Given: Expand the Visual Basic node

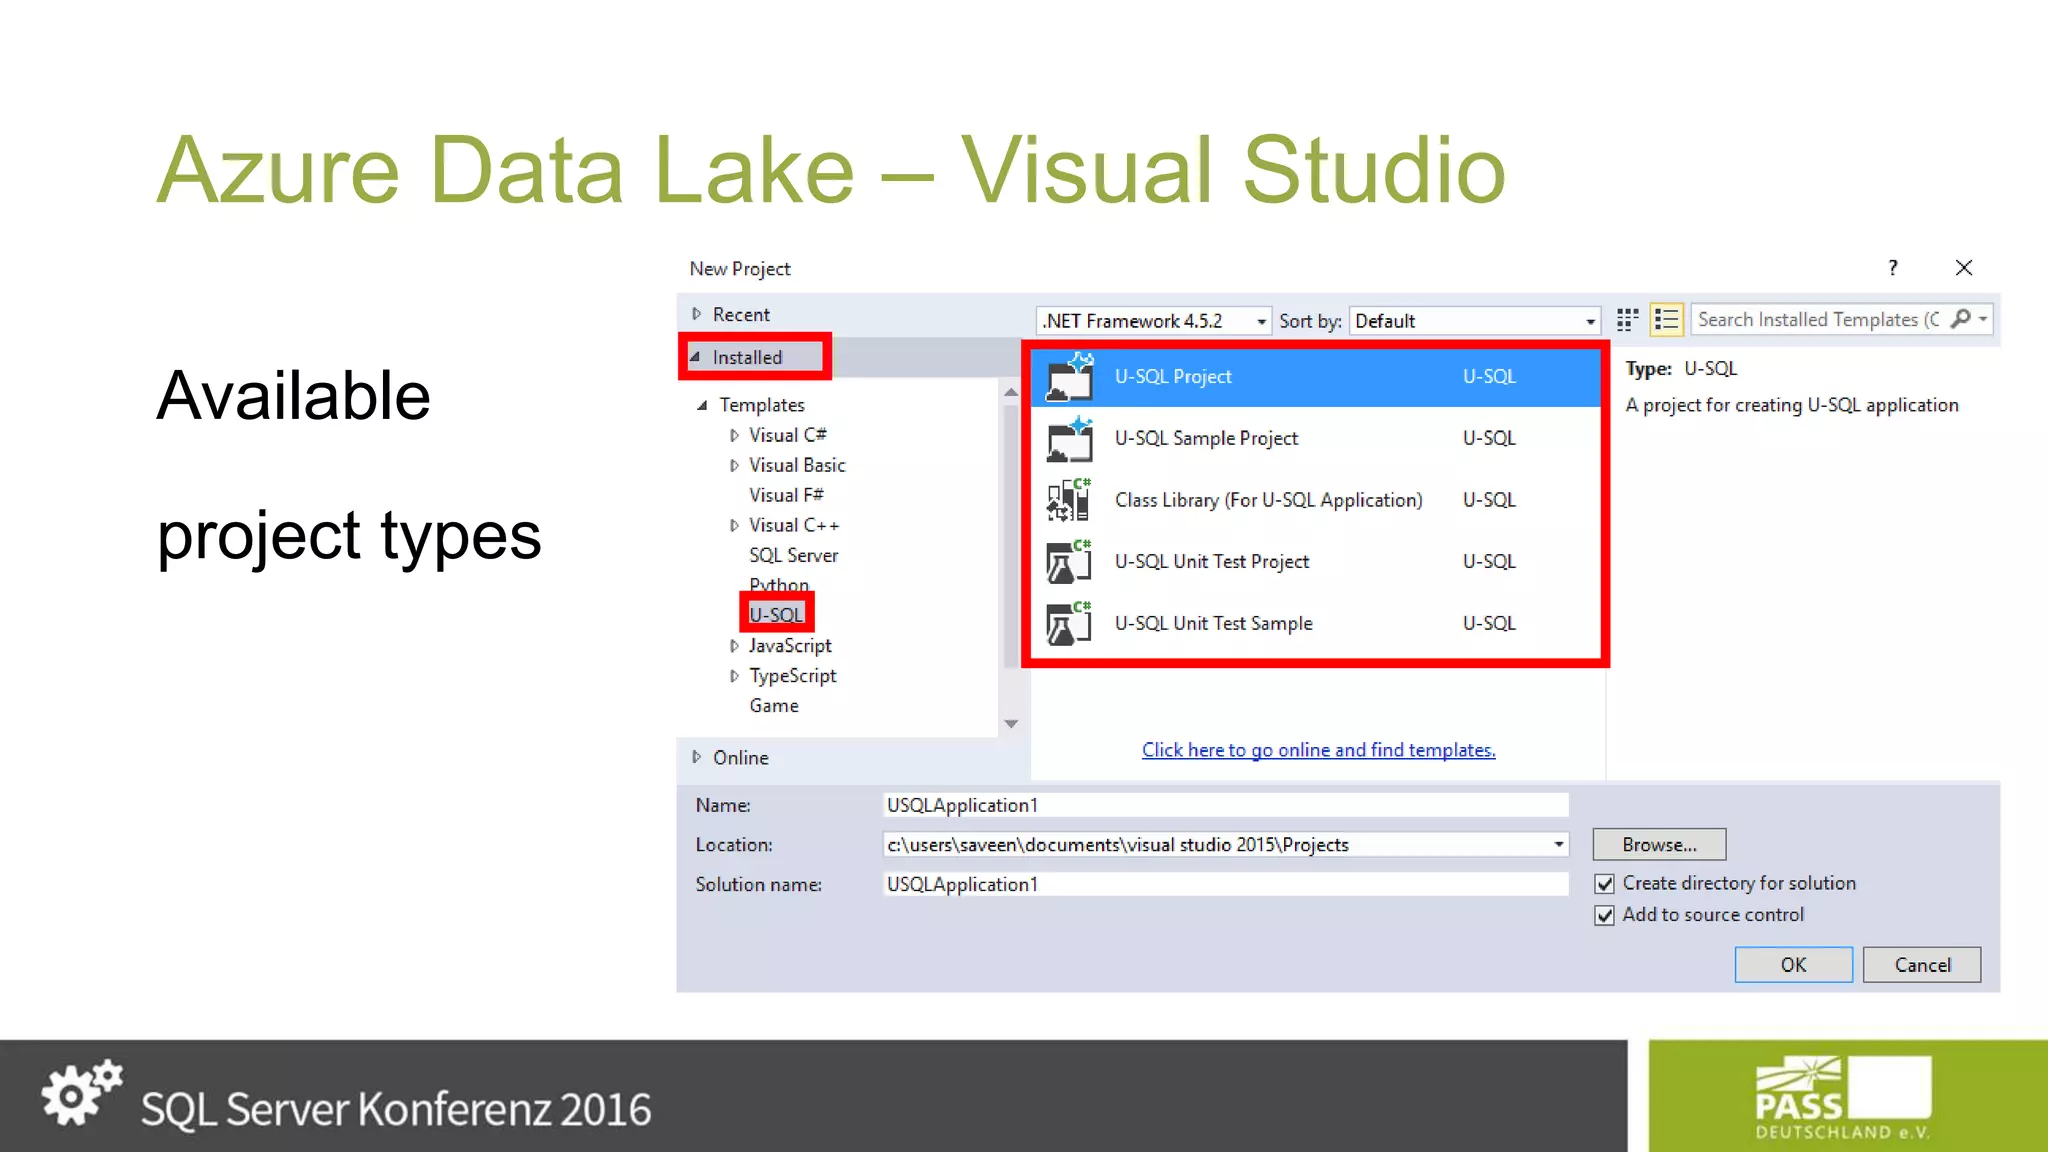Looking at the screenshot, I should tap(734, 465).
